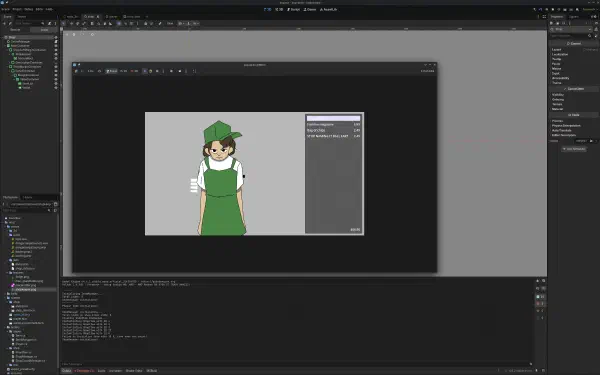This screenshot has width=600, height=375.
Task: Click the Add Child Node plus icon
Action: pos(4,23)
